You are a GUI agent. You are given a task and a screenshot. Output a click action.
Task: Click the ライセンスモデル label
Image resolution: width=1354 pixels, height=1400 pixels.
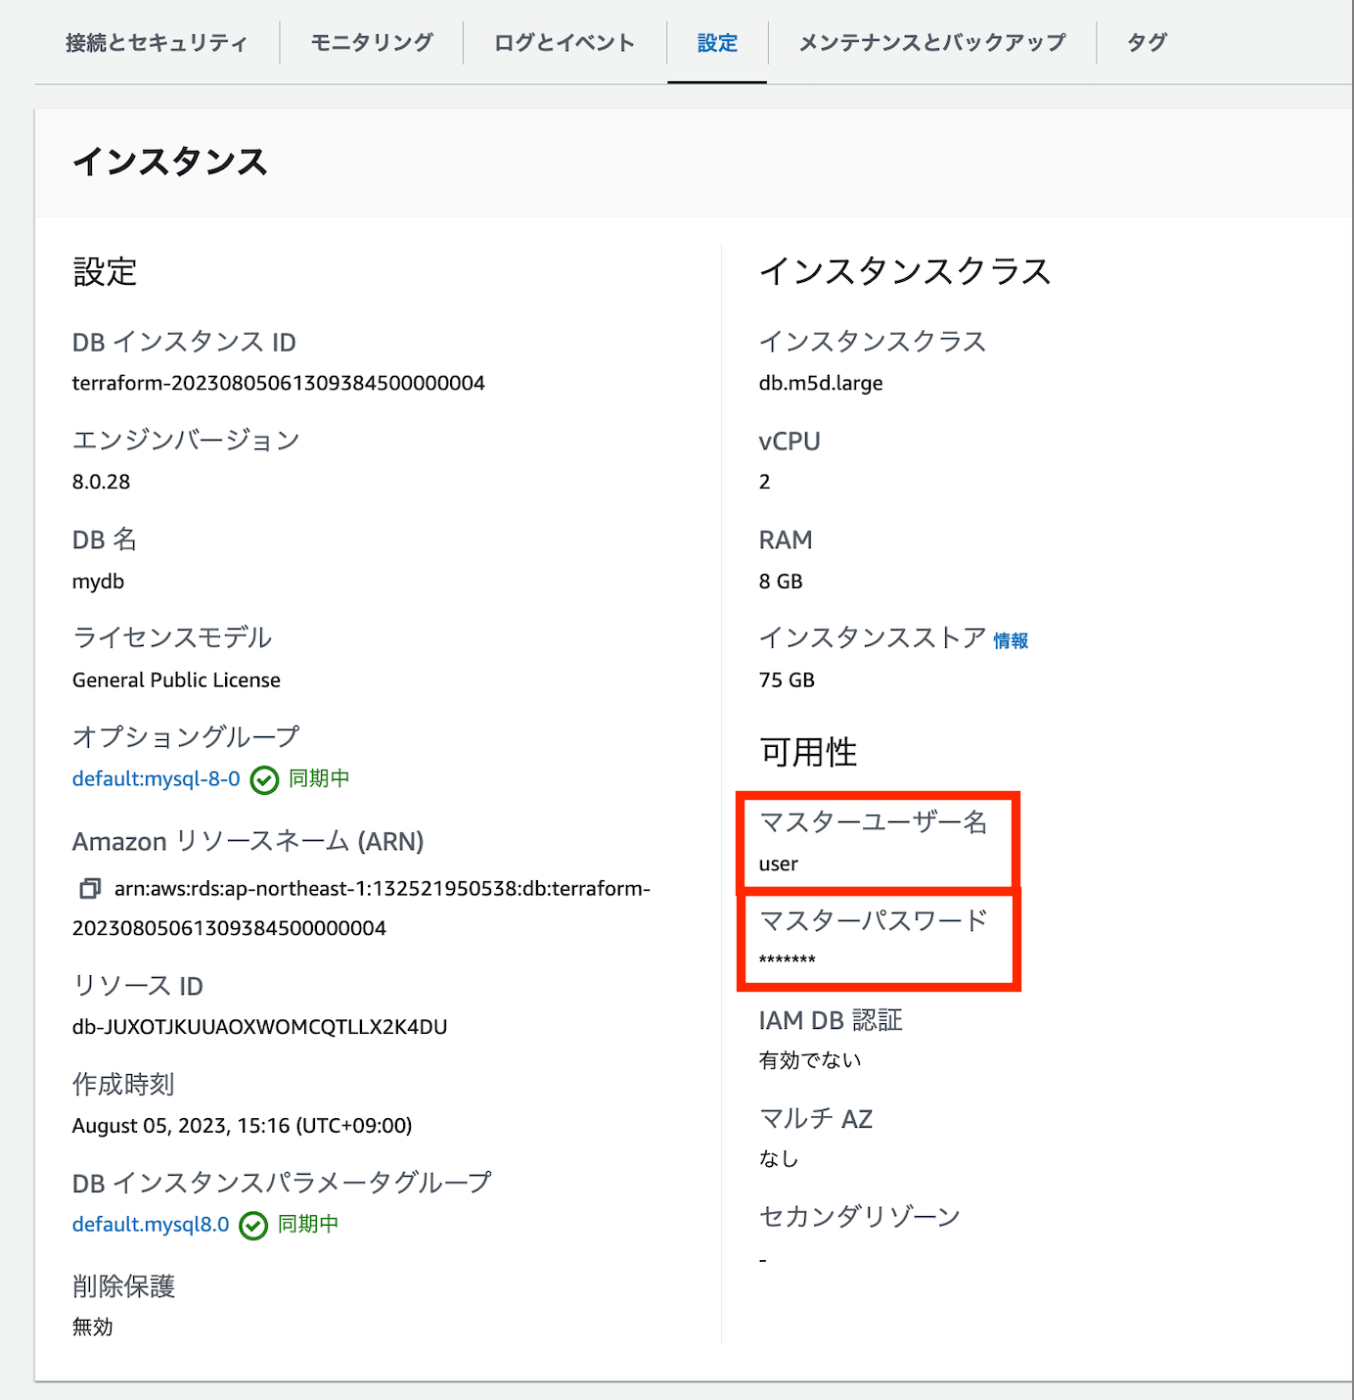point(172,638)
